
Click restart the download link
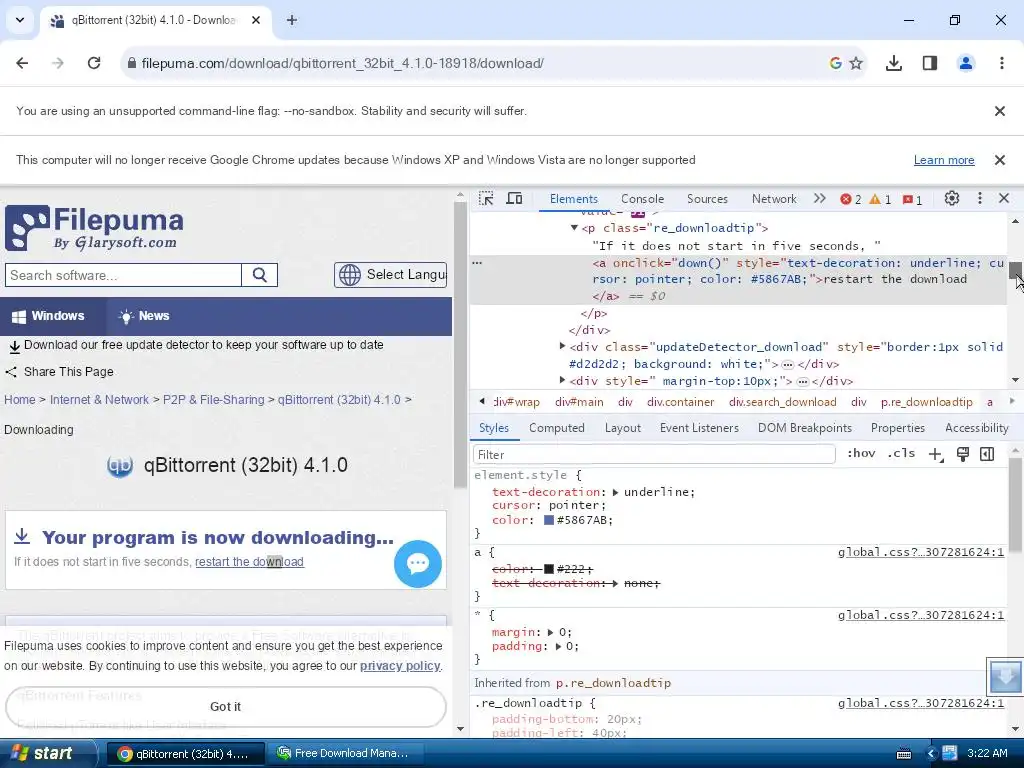249,562
